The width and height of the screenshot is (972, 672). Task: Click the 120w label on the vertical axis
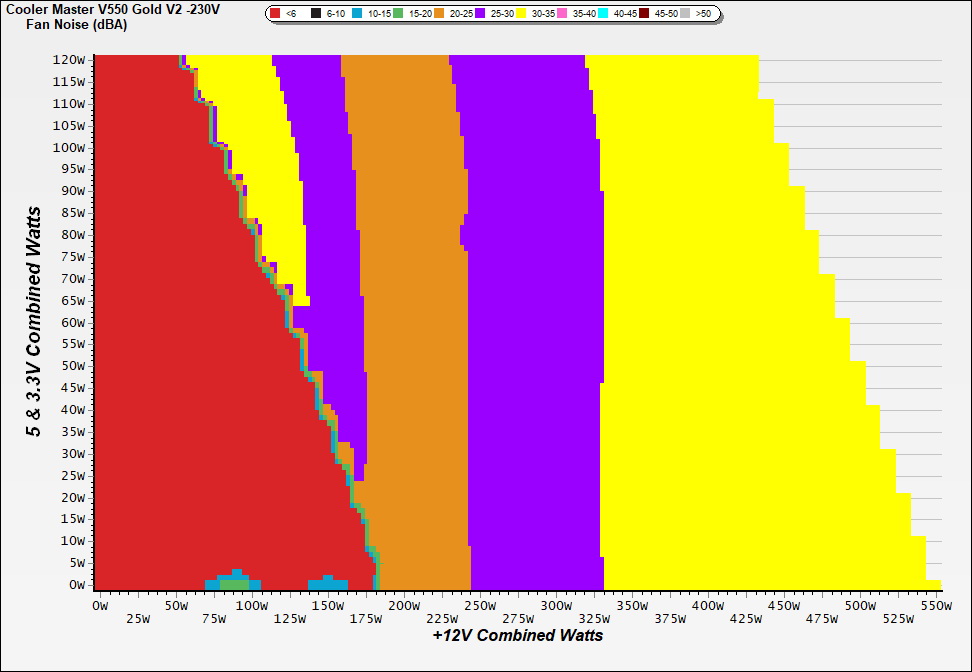69,60
